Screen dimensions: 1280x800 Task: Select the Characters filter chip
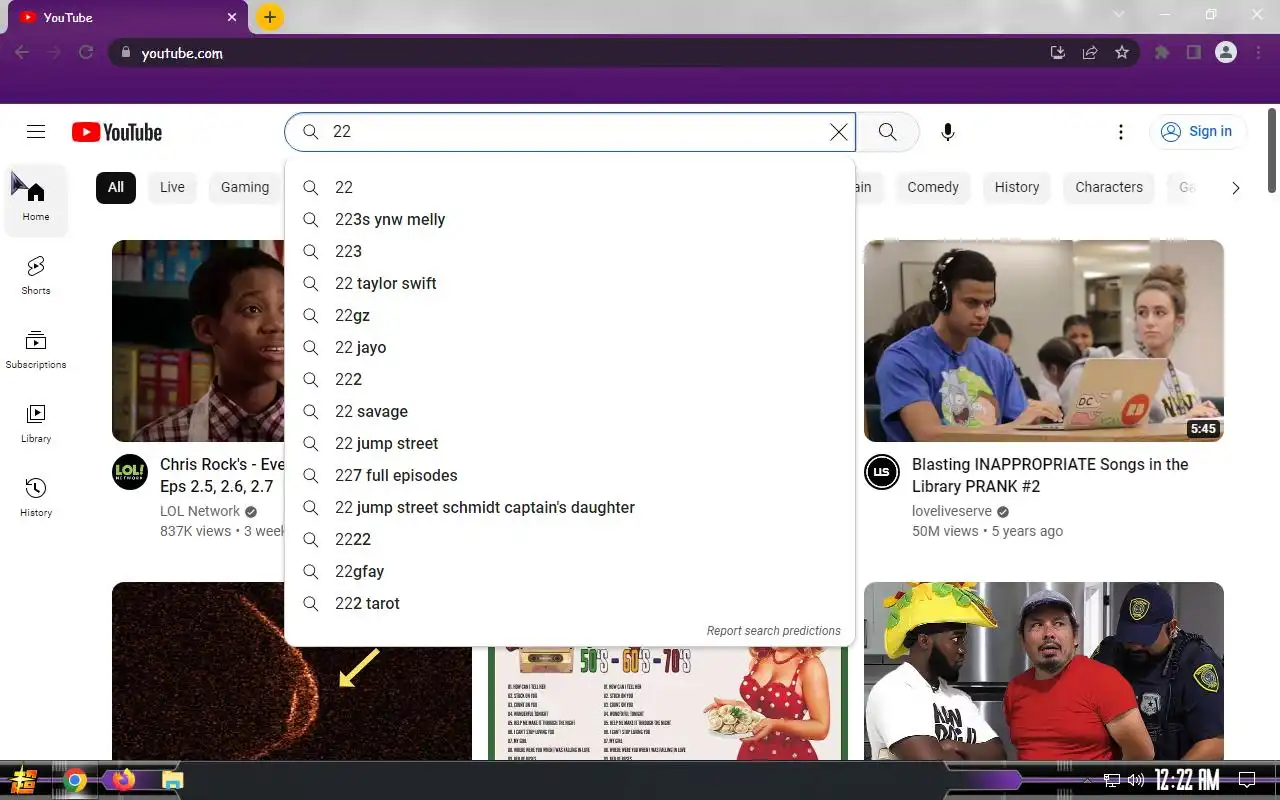pos(1109,187)
